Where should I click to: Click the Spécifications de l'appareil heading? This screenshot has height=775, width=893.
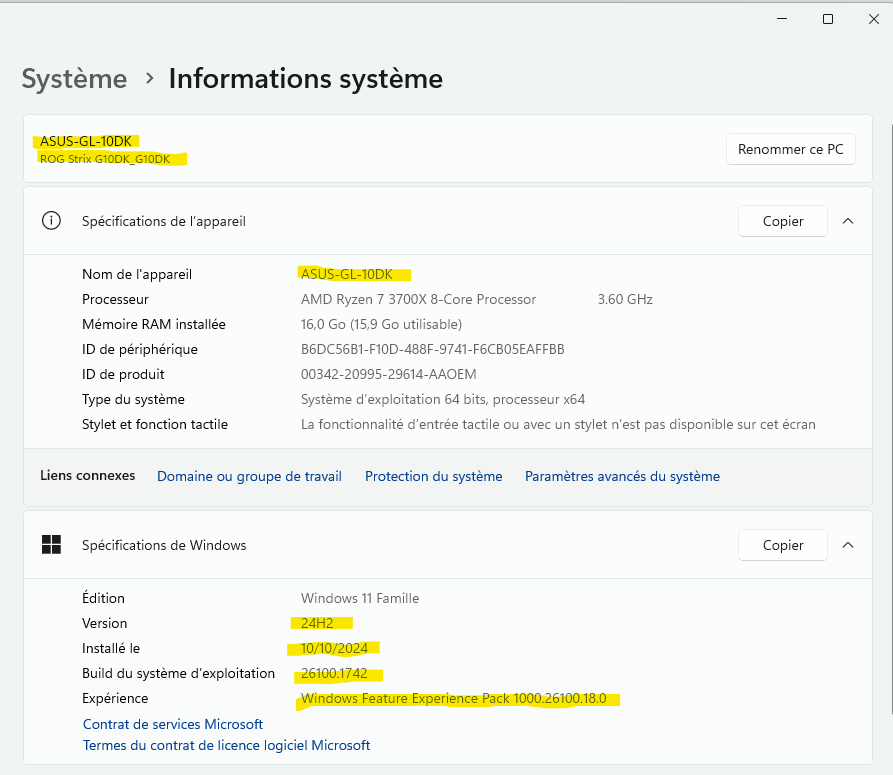(x=164, y=221)
